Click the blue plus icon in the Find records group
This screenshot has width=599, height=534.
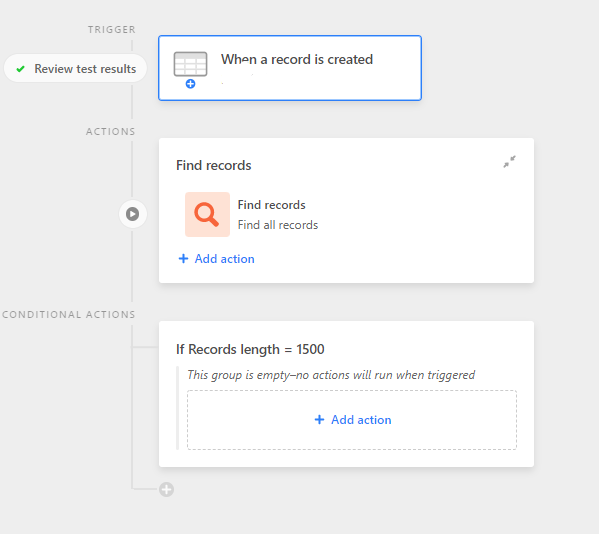pos(183,259)
